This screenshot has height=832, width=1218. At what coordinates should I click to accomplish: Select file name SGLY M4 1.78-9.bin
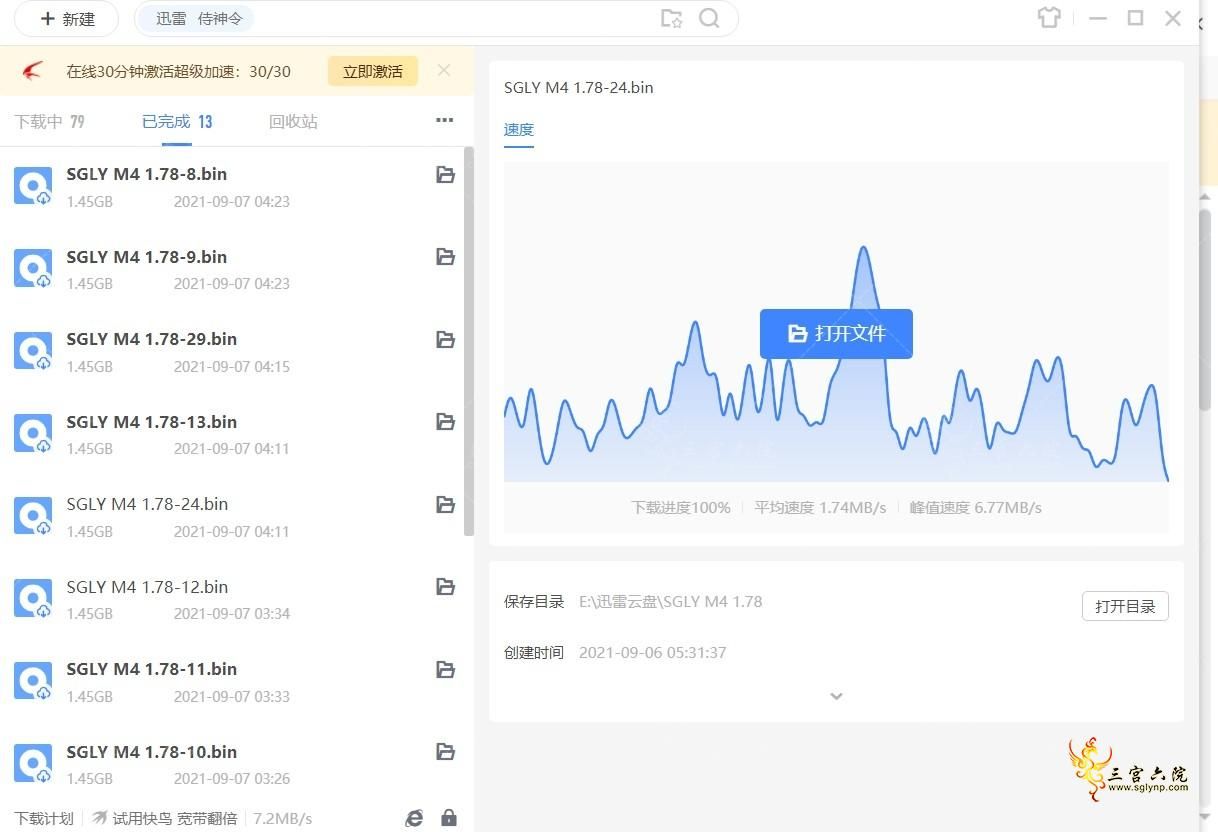[147, 257]
